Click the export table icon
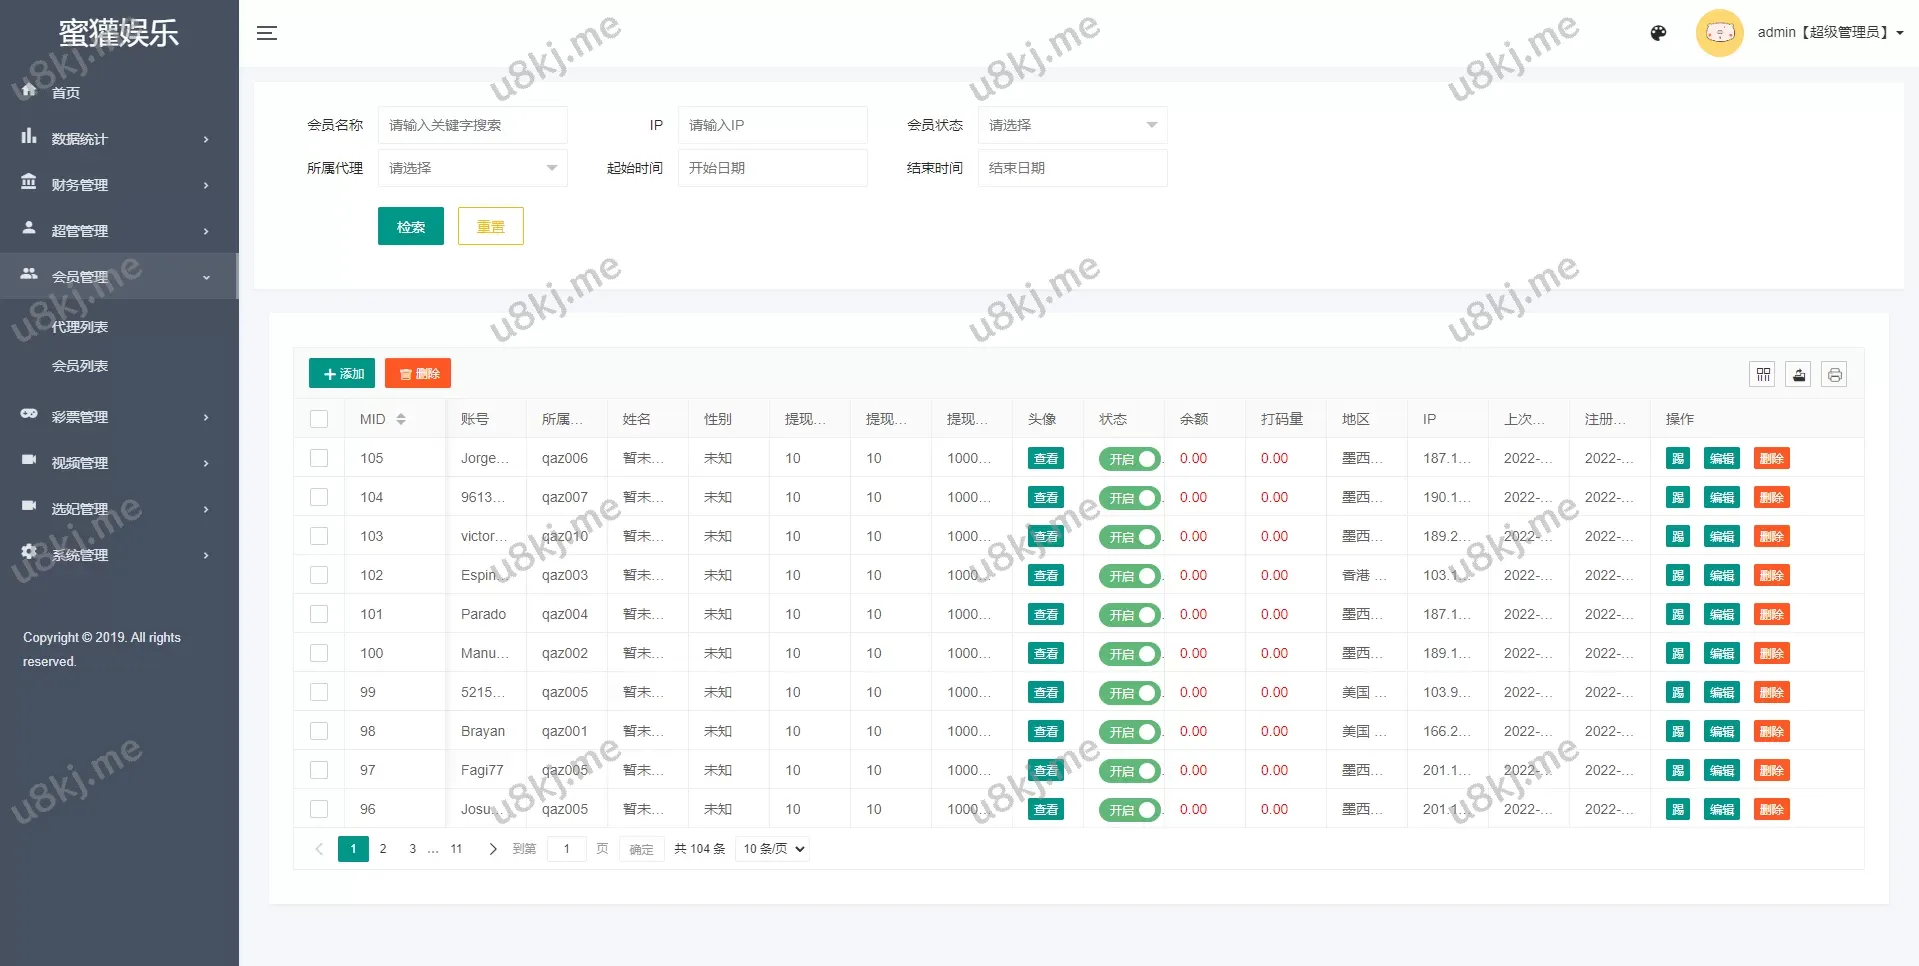1919x966 pixels. click(1798, 374)
